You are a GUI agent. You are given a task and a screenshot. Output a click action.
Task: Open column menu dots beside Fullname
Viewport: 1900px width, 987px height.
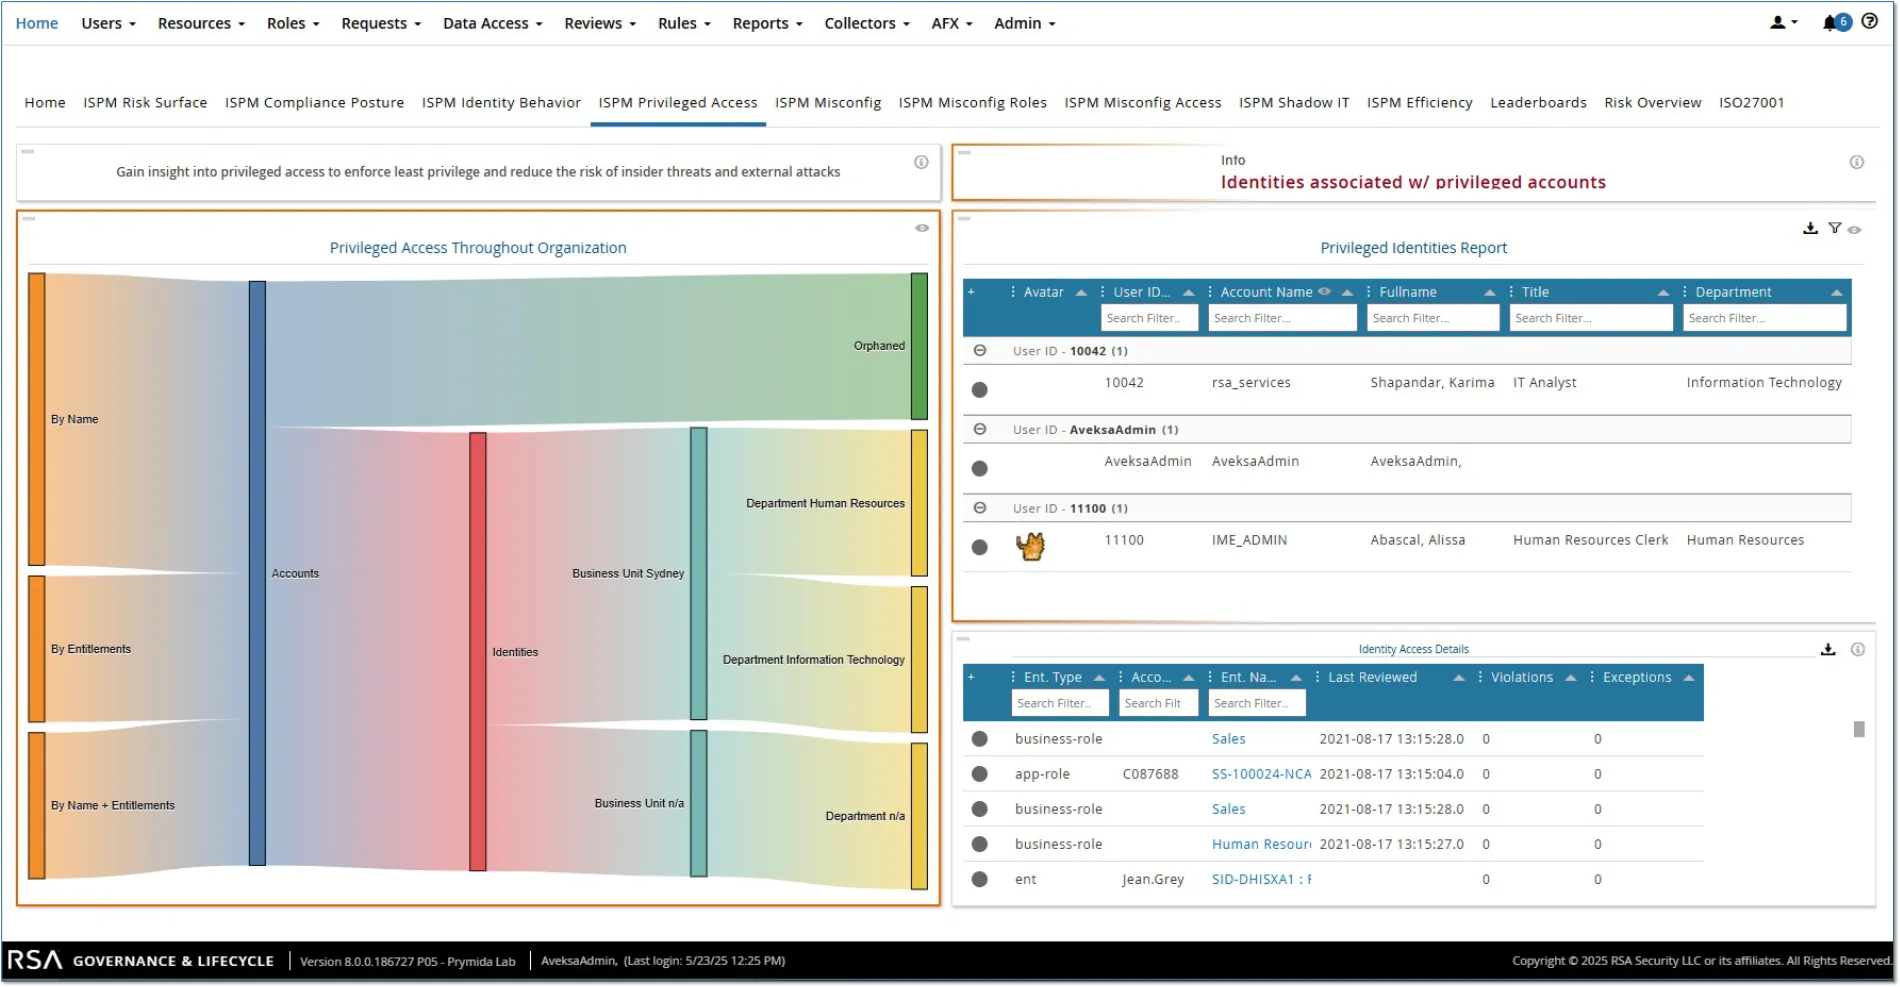click(1369, 292)
